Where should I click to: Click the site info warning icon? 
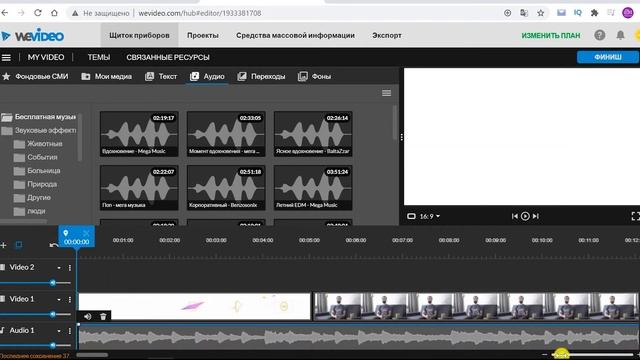(75, 13)
